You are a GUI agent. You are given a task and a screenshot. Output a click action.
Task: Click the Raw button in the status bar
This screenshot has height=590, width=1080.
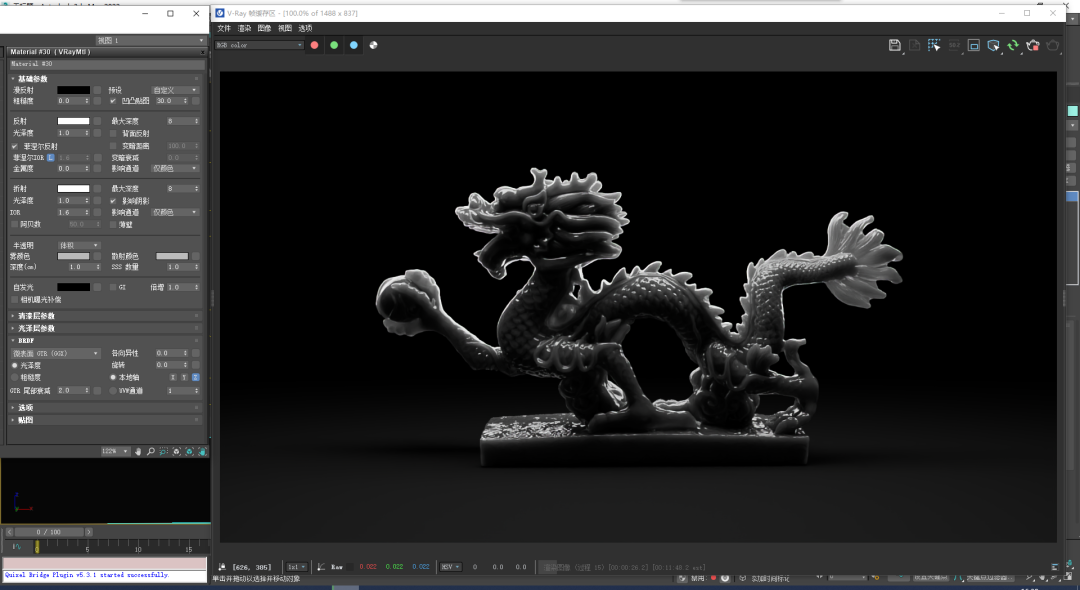point(336,565)
